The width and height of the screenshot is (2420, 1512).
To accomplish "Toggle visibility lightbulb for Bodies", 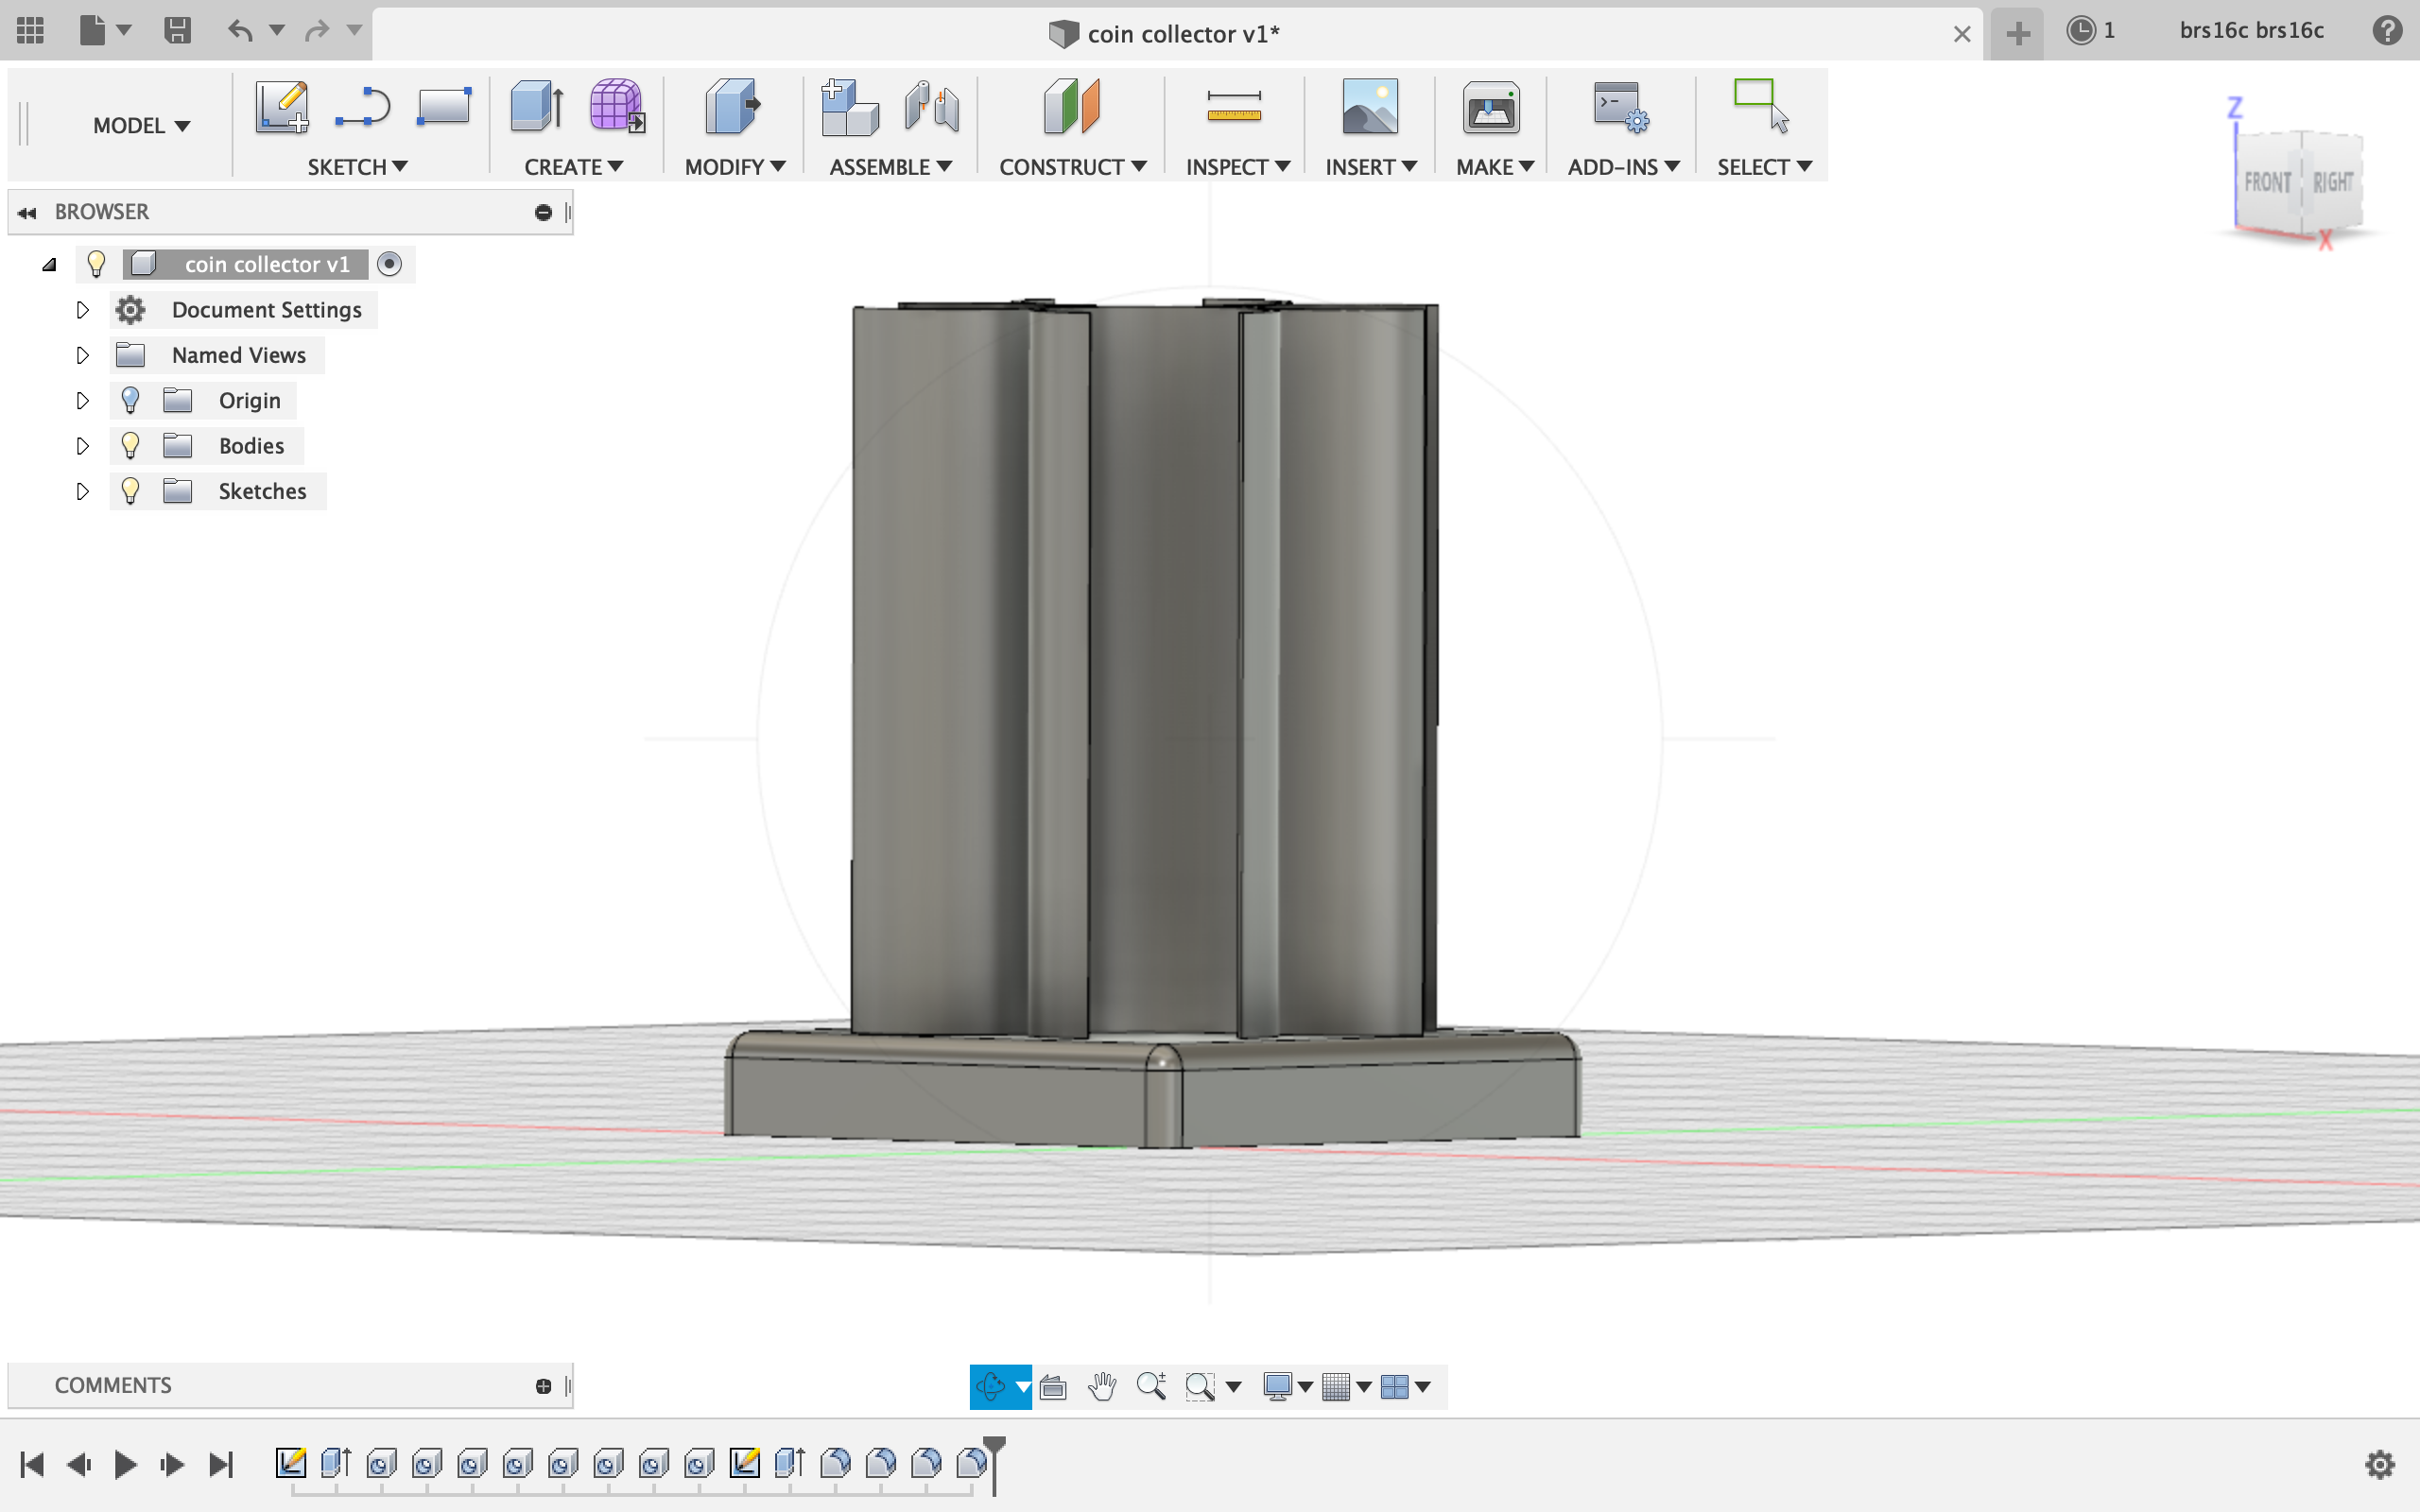I will [130, 445].
